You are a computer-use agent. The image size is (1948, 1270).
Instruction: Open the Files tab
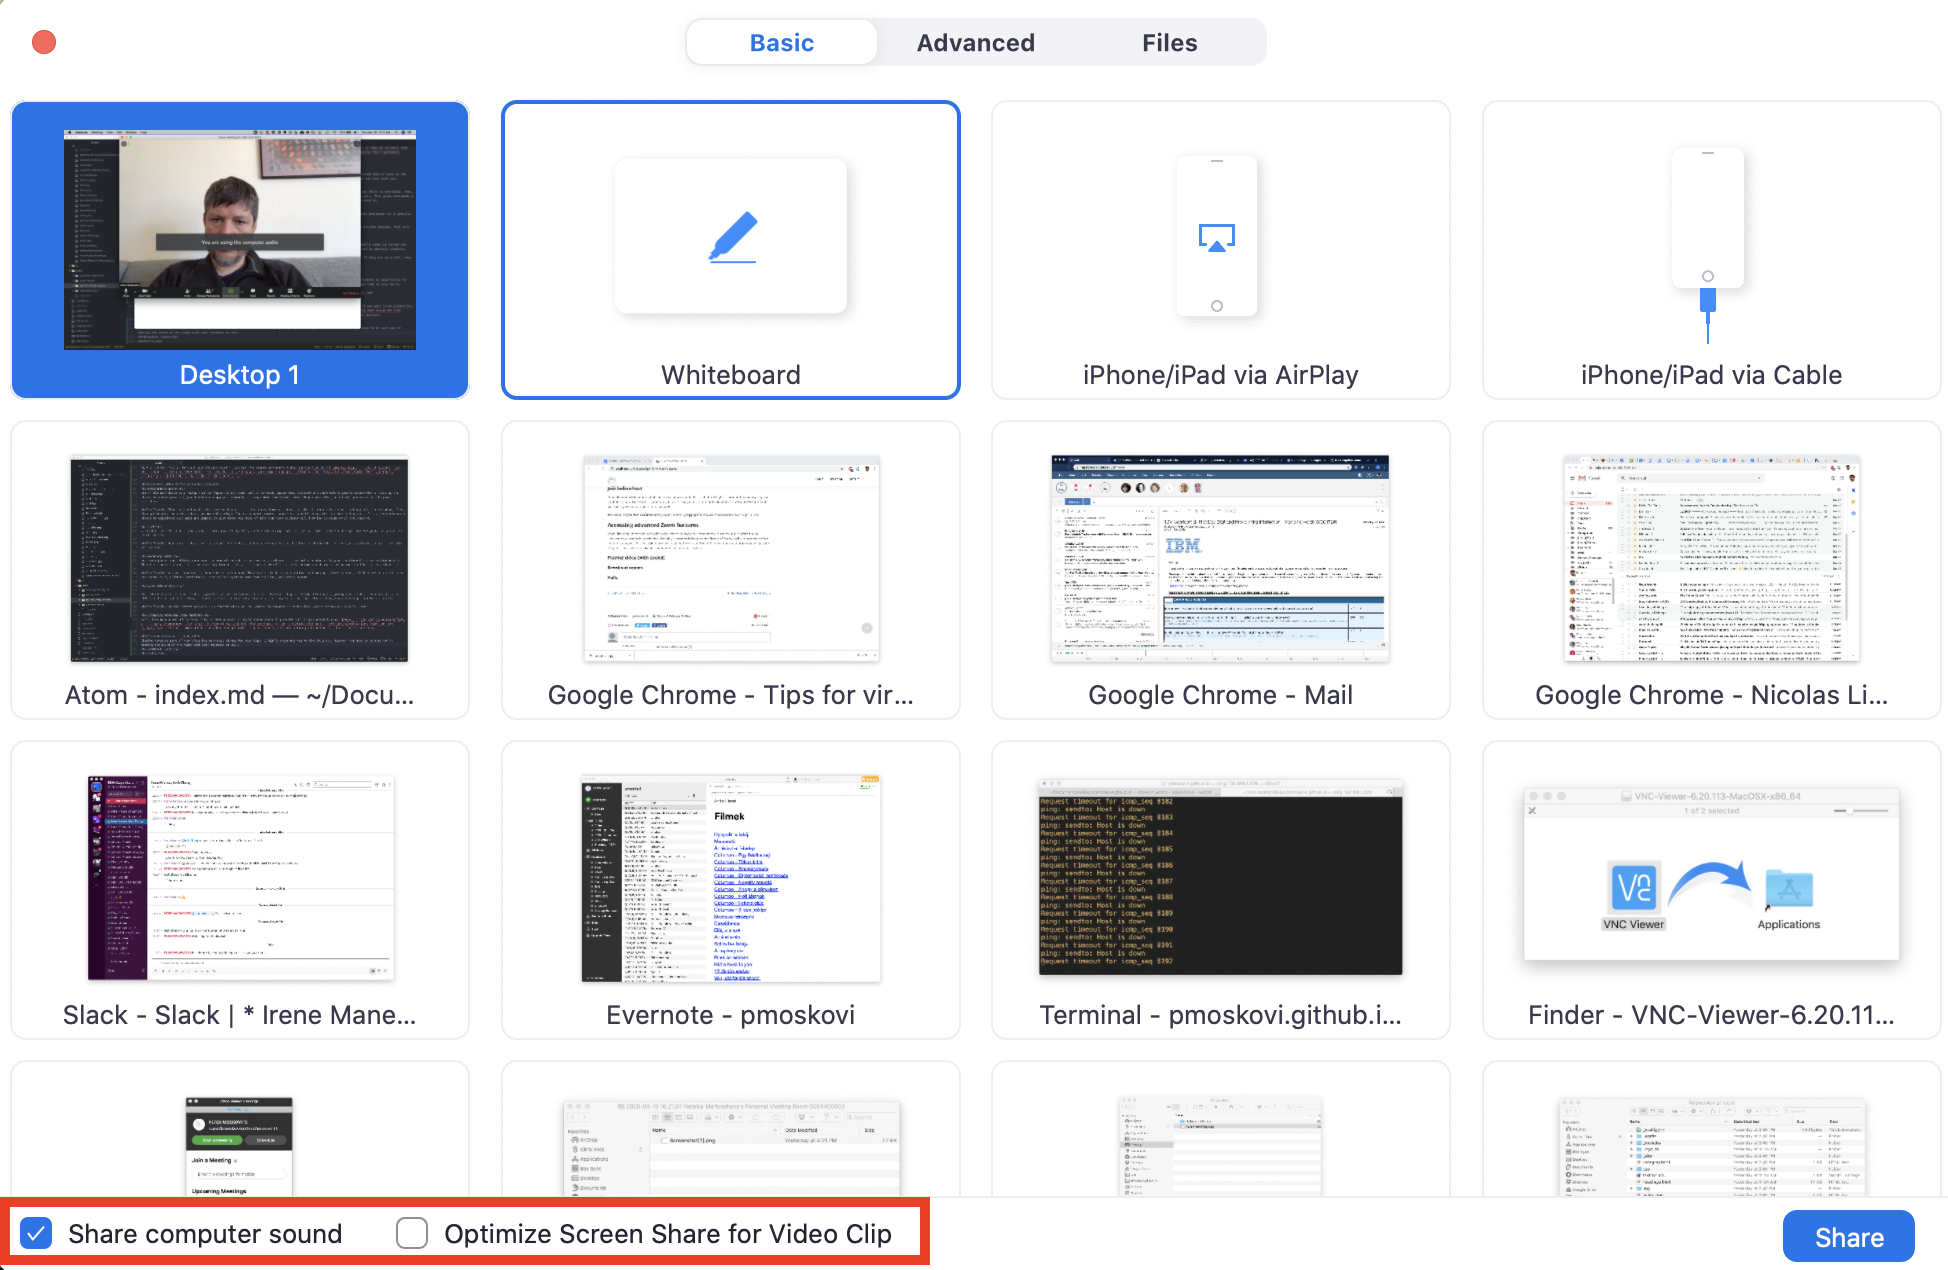pos(1169,43)
